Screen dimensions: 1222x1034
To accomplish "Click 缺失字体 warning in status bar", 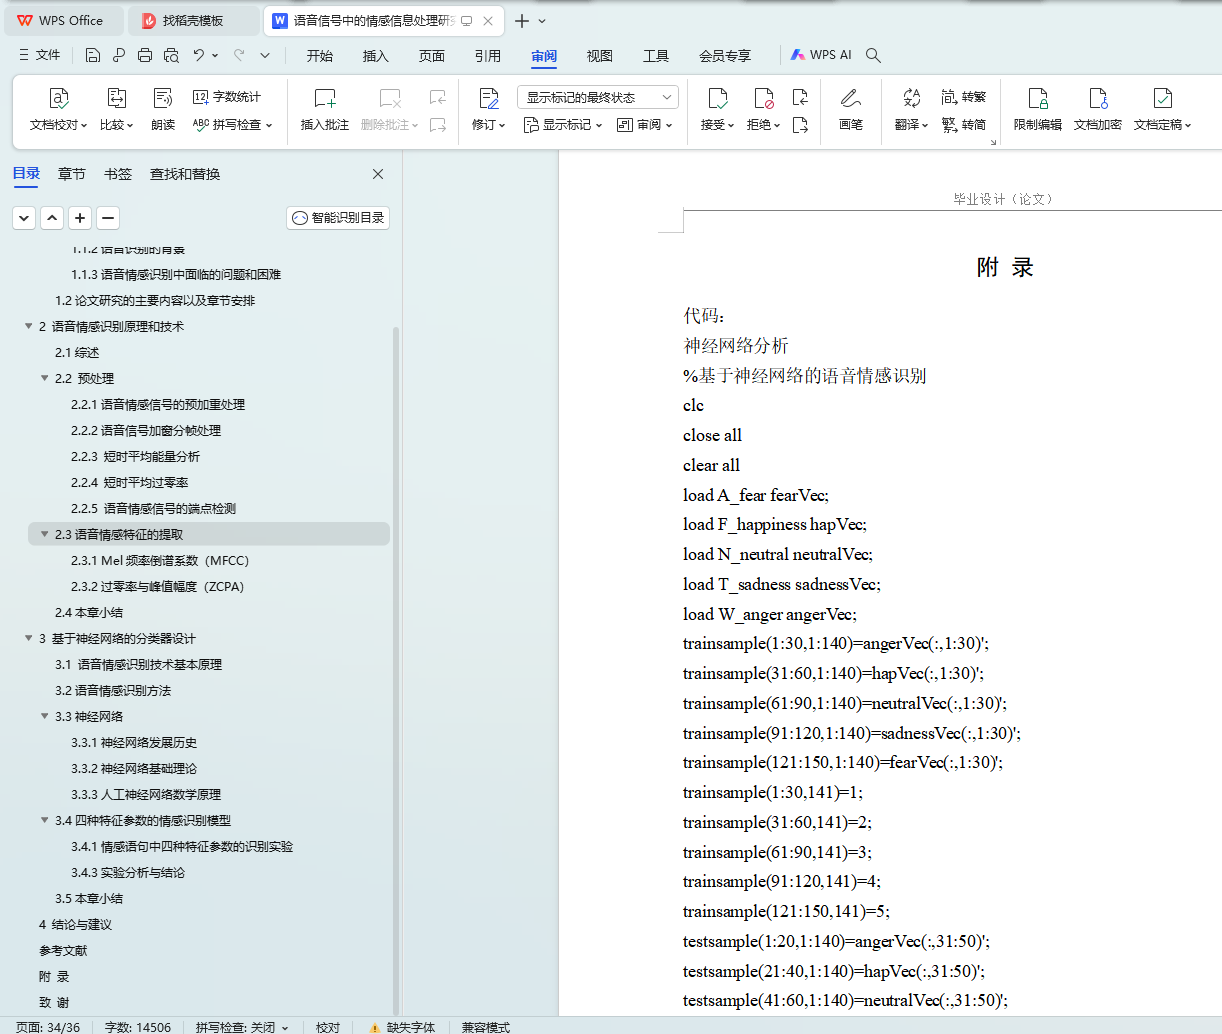I will (x=402, y=1027).
